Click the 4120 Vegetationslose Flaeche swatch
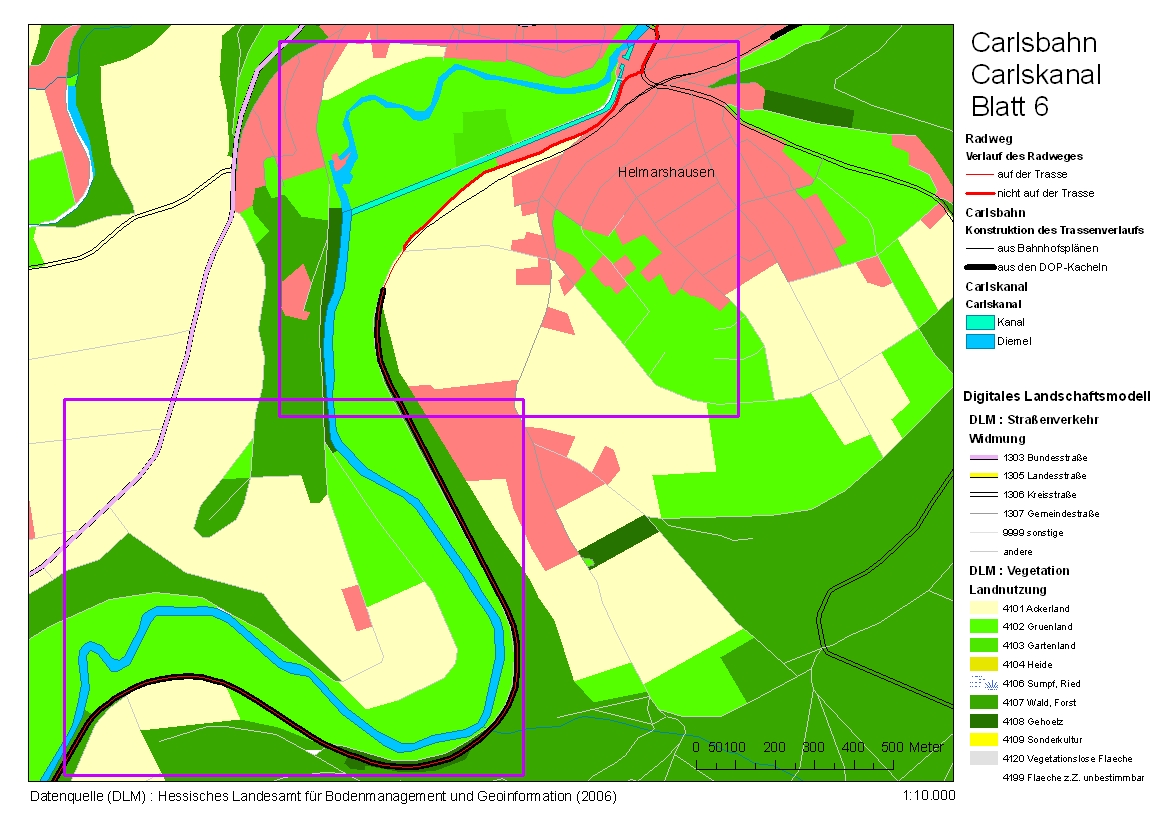This screenshot has height=827, width=1169. pyautogui.click(x=985, y=759)
